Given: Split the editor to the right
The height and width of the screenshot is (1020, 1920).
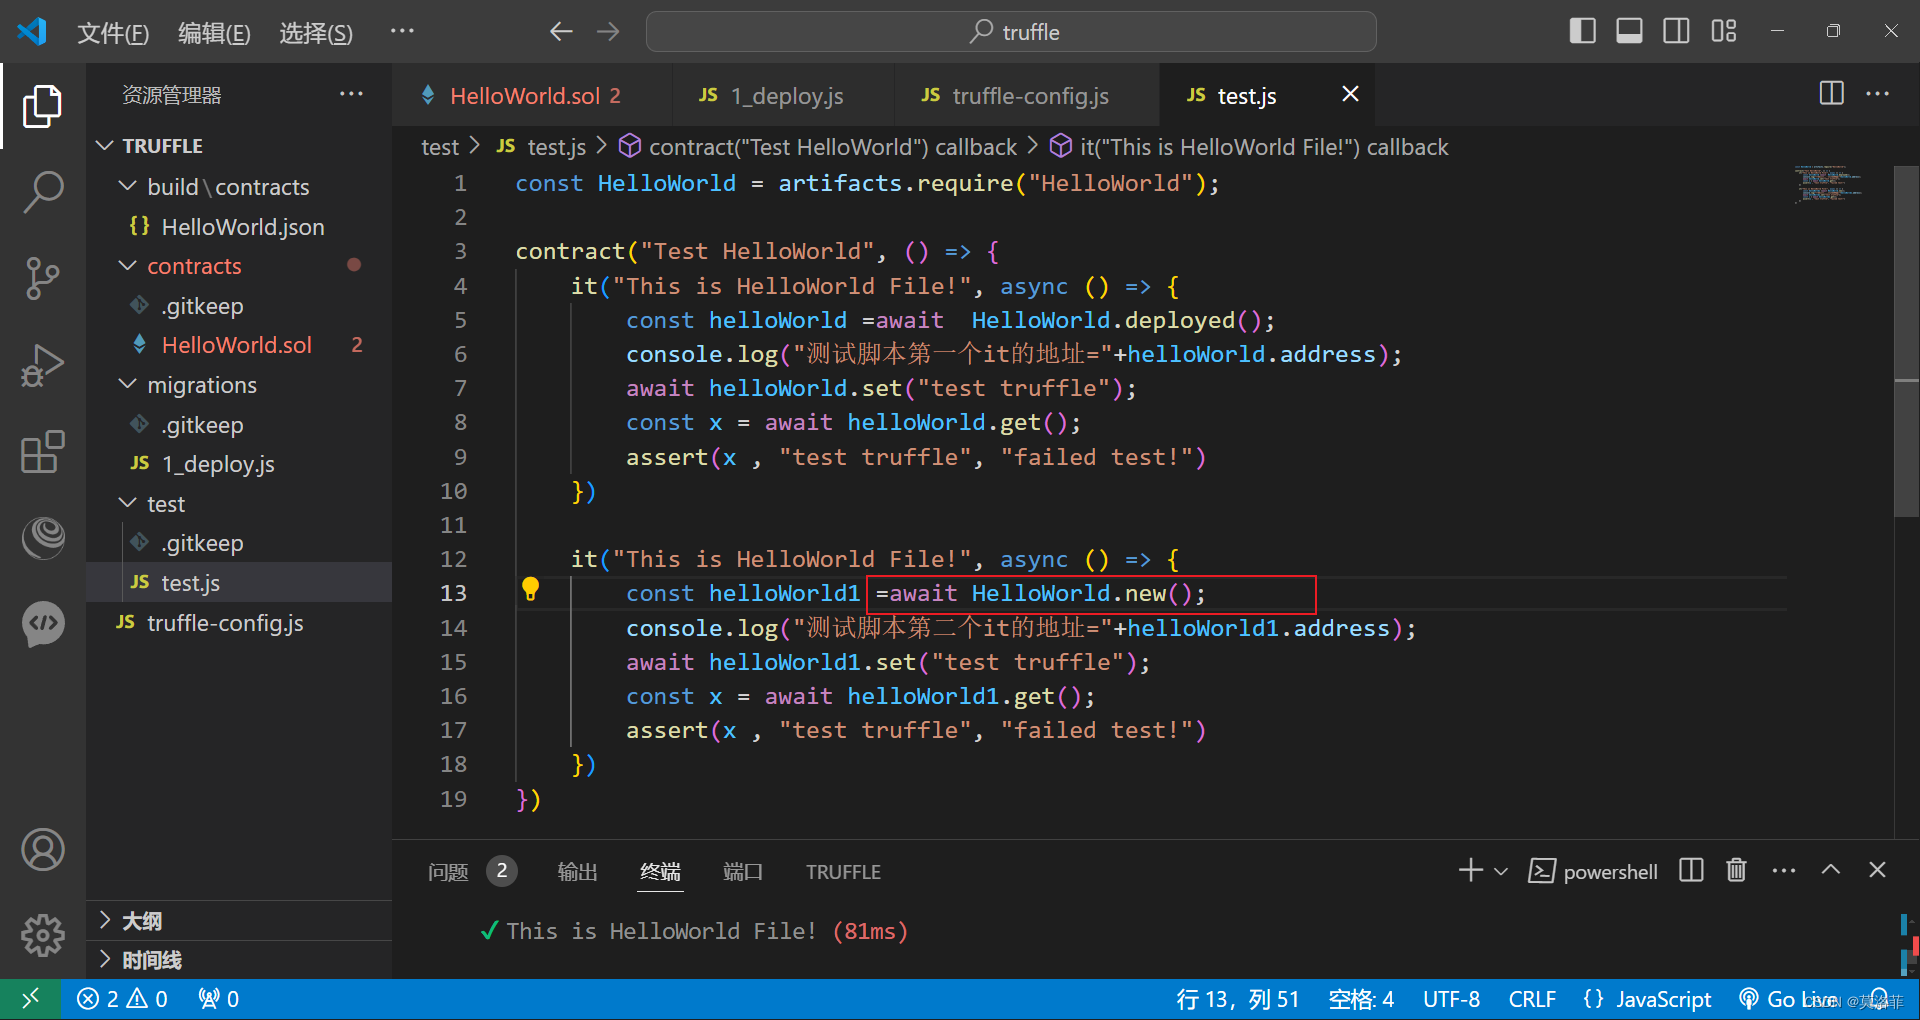Looking at the screenshot, I should (1831, 93).
